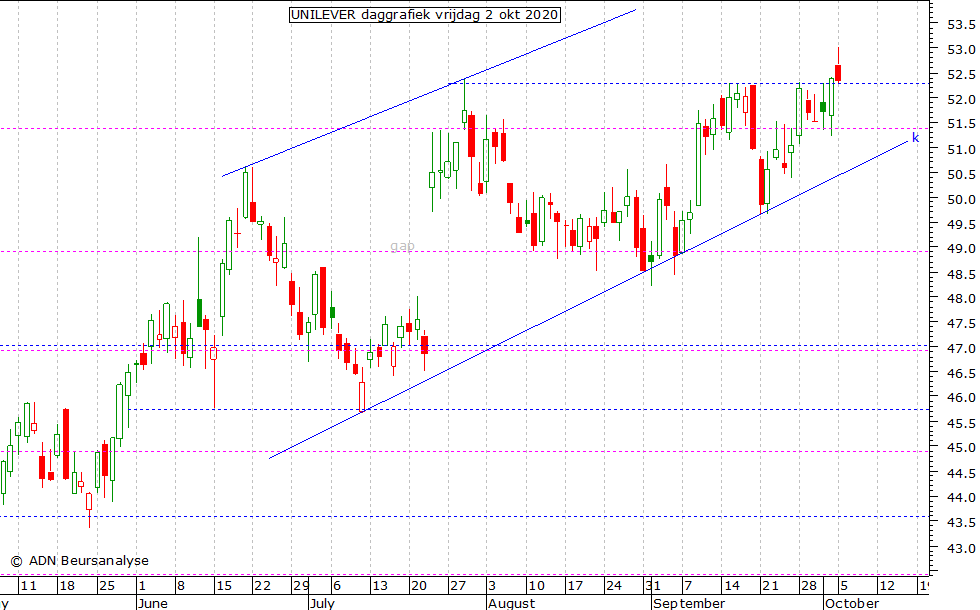980x610 pixels.
Task: Click date label 1 above June
Action: coord(142,586)
